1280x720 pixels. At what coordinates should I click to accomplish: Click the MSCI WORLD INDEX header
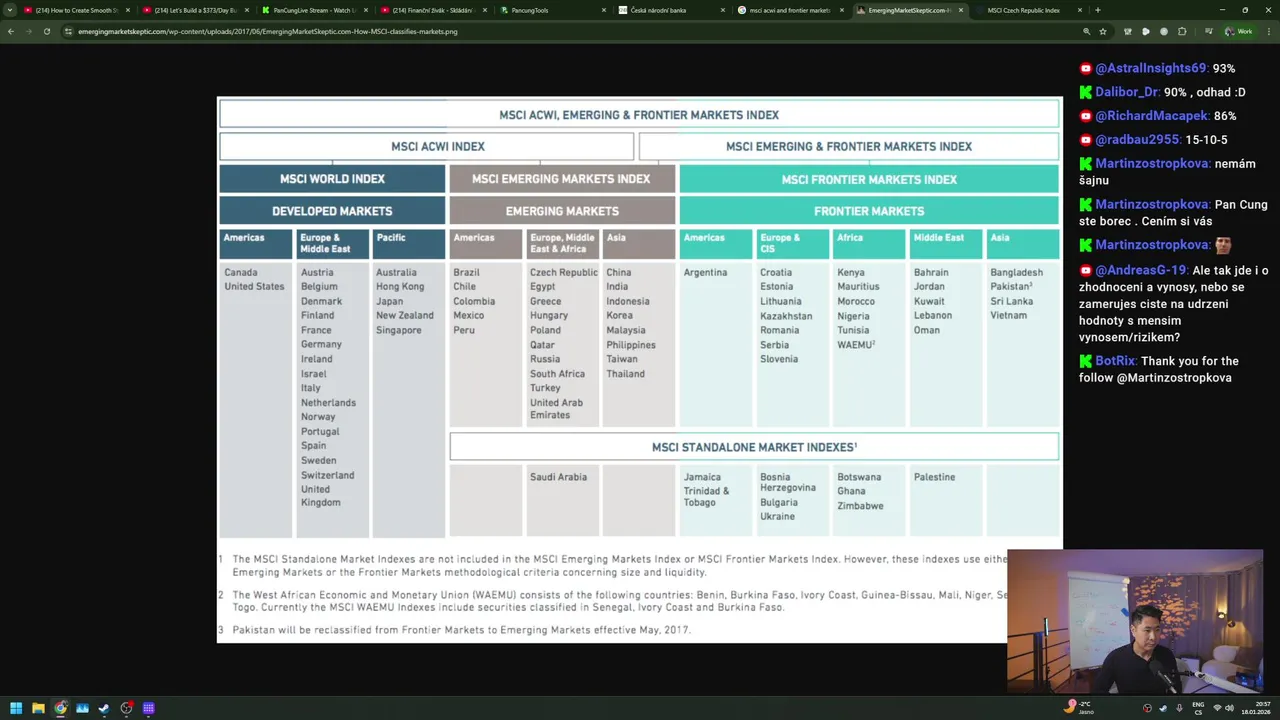pyautogui.click(x=332, y=179)
